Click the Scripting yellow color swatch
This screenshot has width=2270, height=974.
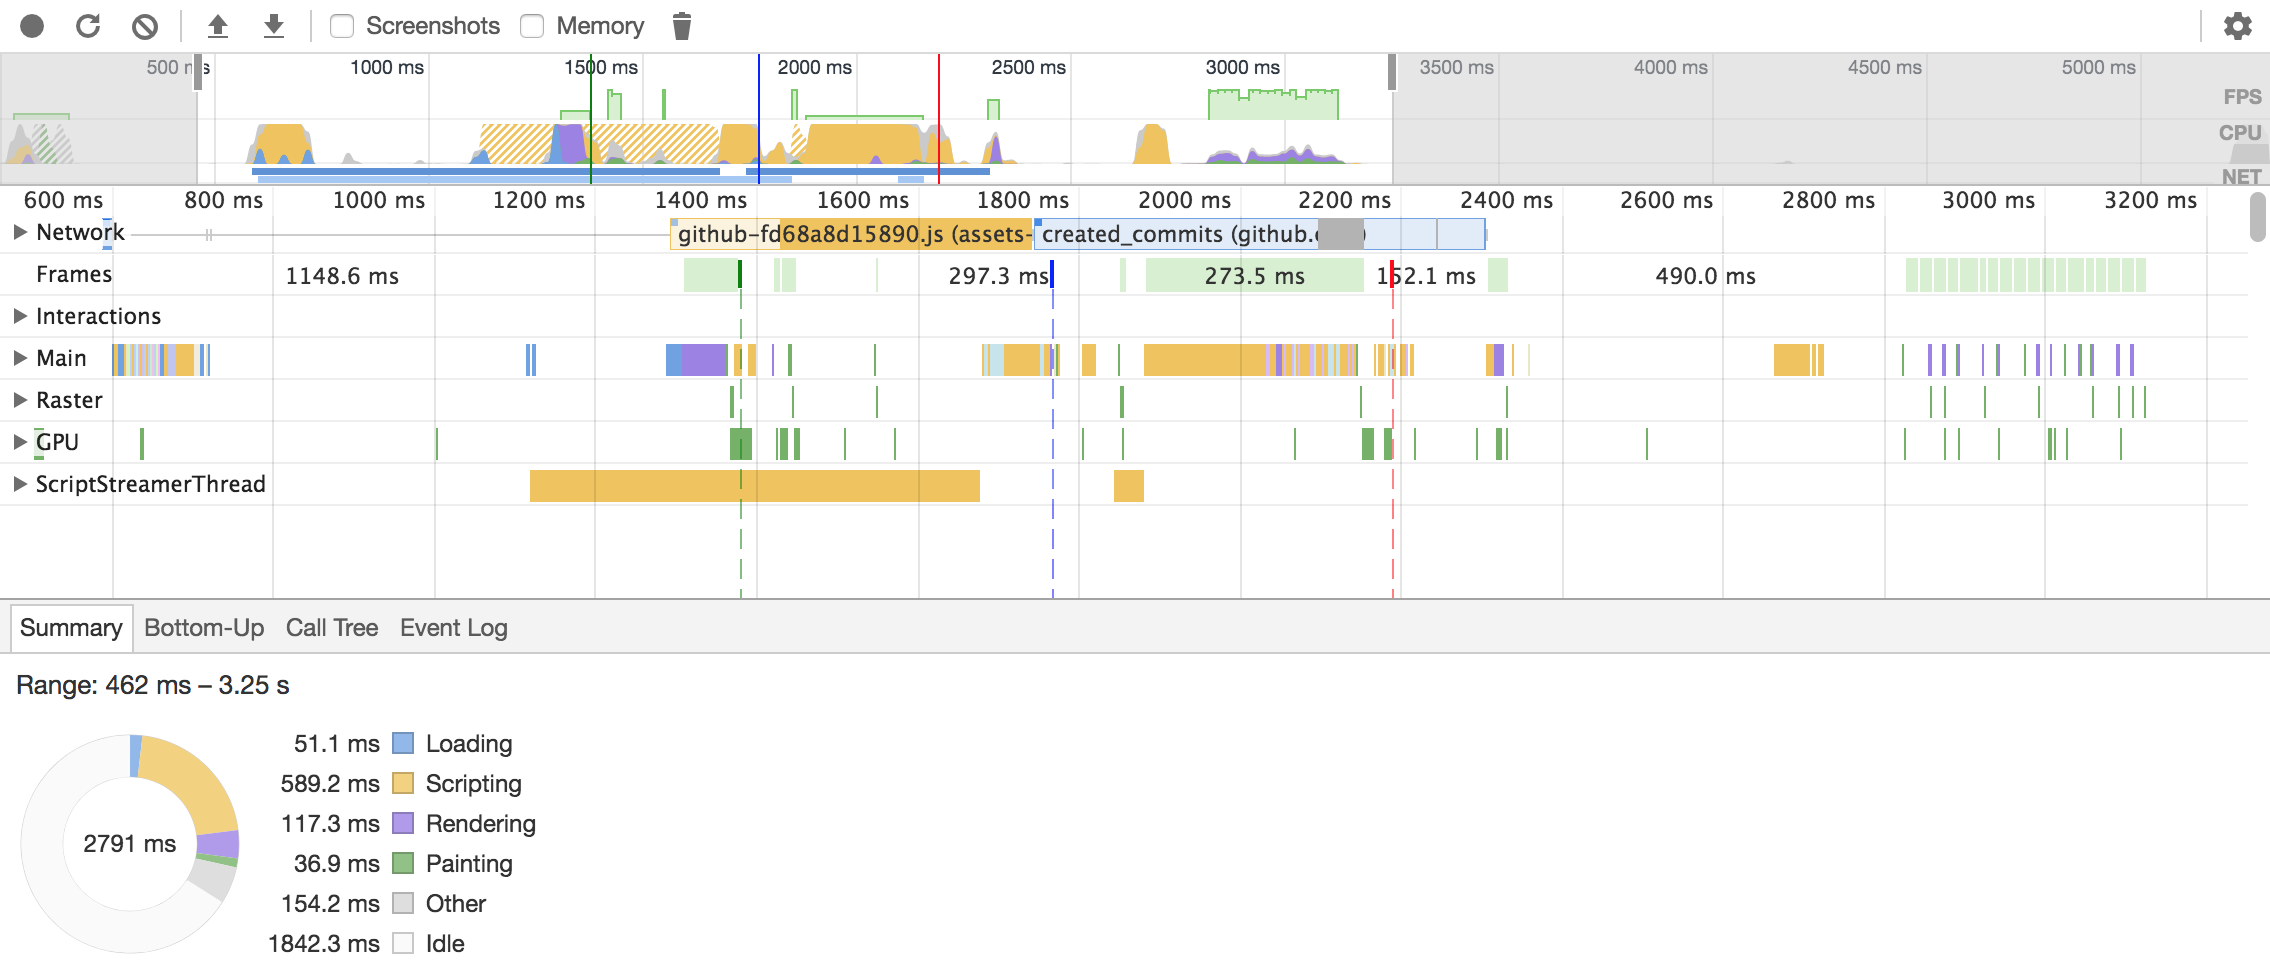coord(403,783)
